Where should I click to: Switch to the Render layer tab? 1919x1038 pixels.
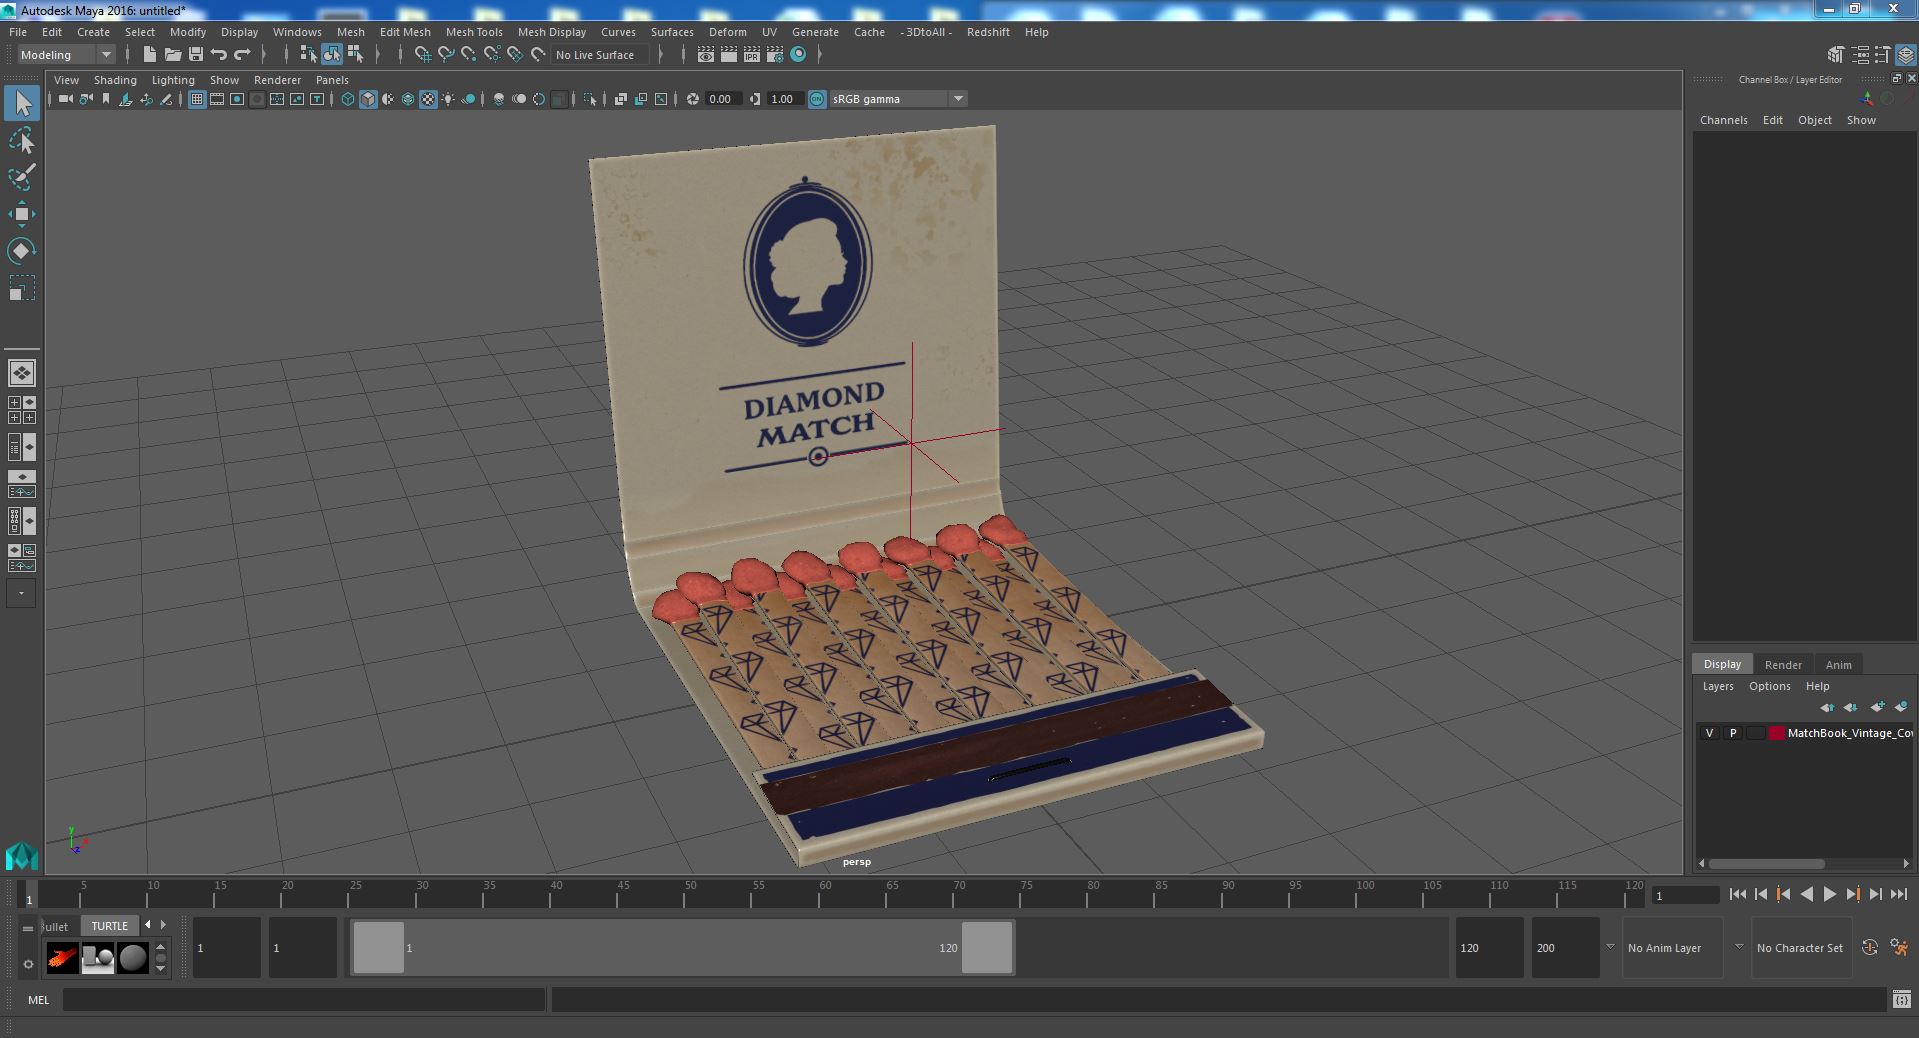pyautogui.click(x=1783, y=665)
